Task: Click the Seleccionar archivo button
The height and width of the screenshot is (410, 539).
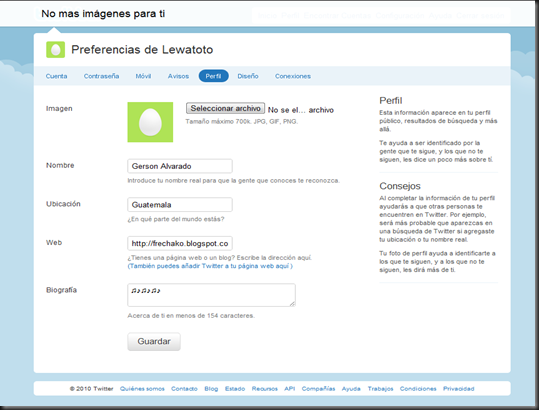Action: (x=226, y=108)
